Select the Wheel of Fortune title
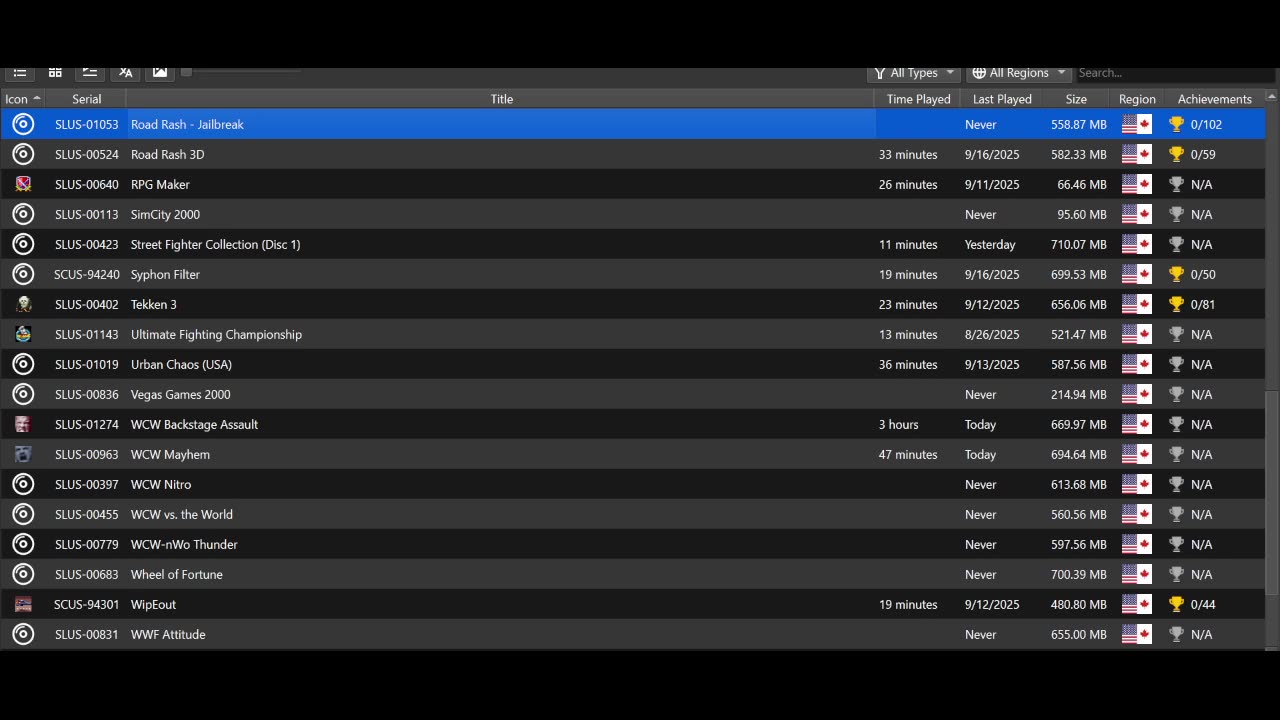 pyautogui.click(x=176, y=574)
